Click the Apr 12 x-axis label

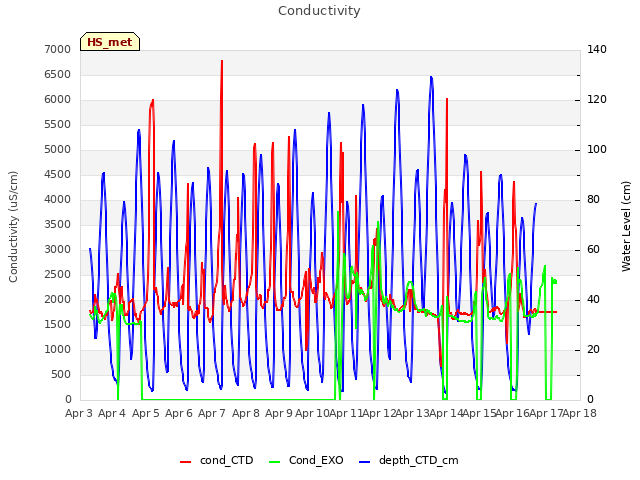pyautogui.click(x=379, y=413)
